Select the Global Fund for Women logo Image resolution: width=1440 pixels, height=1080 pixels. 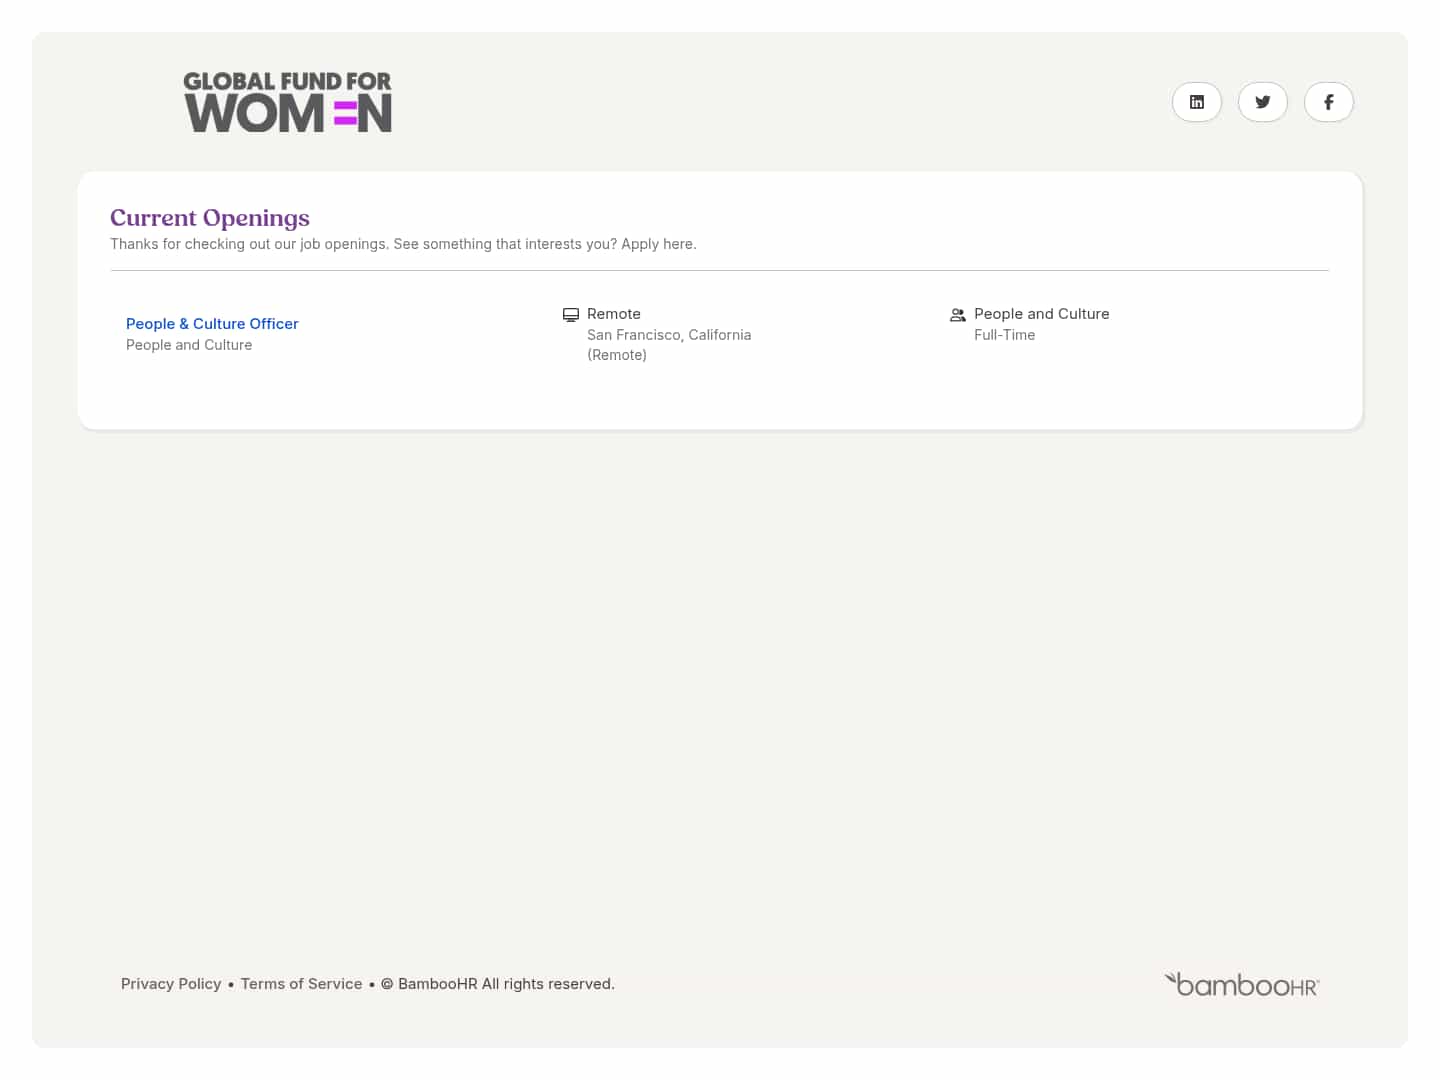287,101
